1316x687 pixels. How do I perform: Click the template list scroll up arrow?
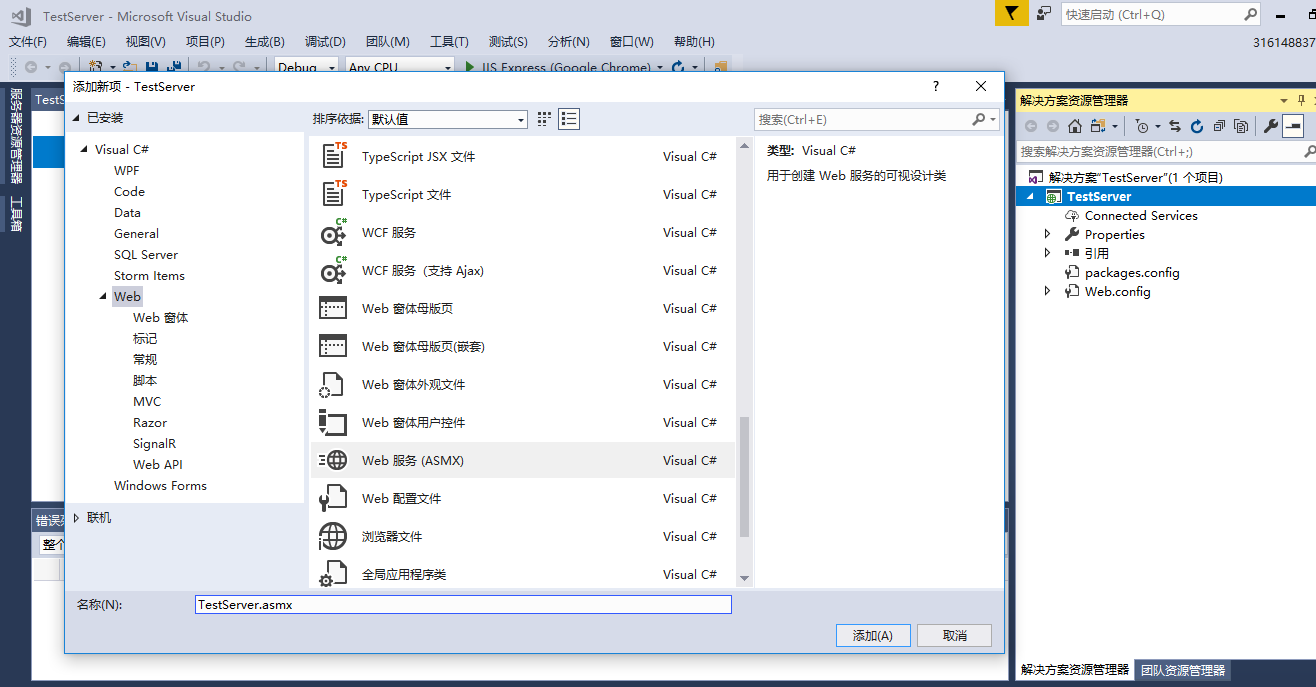(744, 146)
